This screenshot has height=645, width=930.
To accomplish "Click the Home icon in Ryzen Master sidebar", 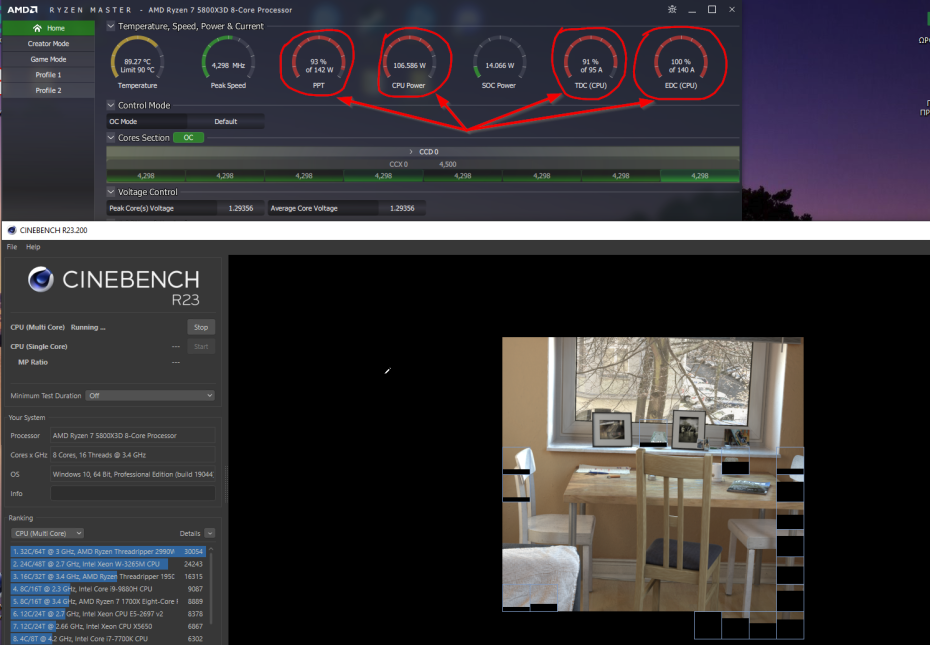I will [x=37, y=28].
